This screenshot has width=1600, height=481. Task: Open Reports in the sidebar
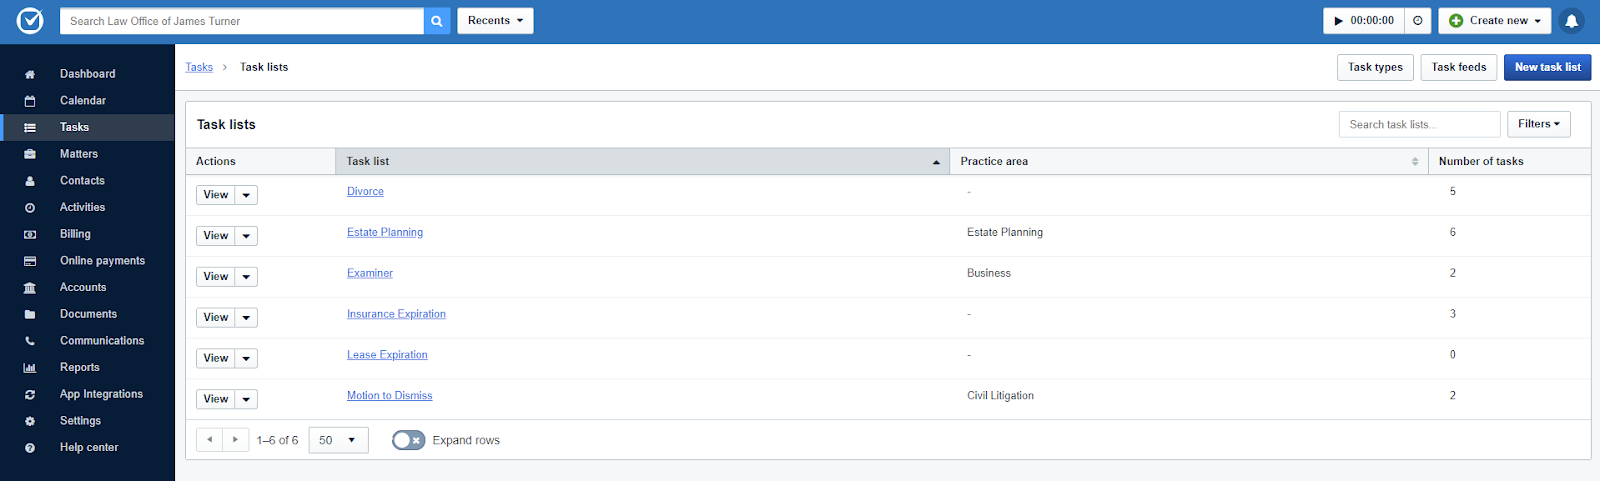pos(80,368)
